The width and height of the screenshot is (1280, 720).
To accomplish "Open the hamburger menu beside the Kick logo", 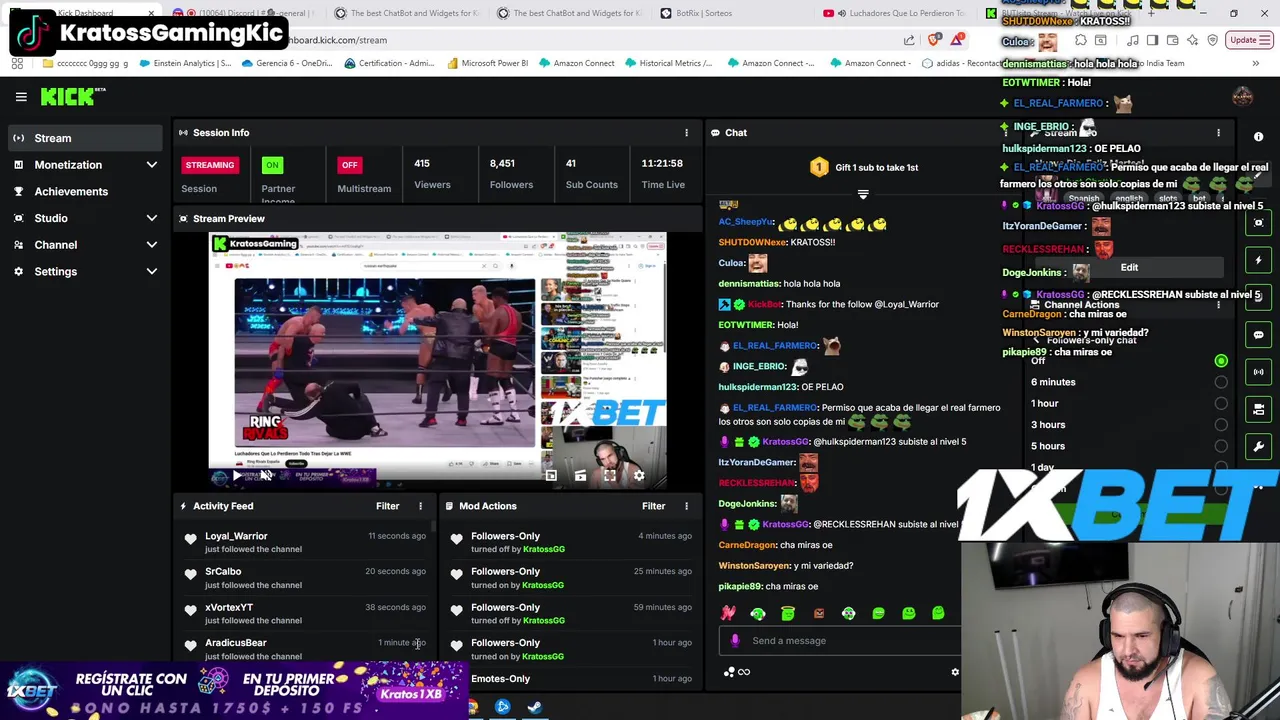I will 21,97.
